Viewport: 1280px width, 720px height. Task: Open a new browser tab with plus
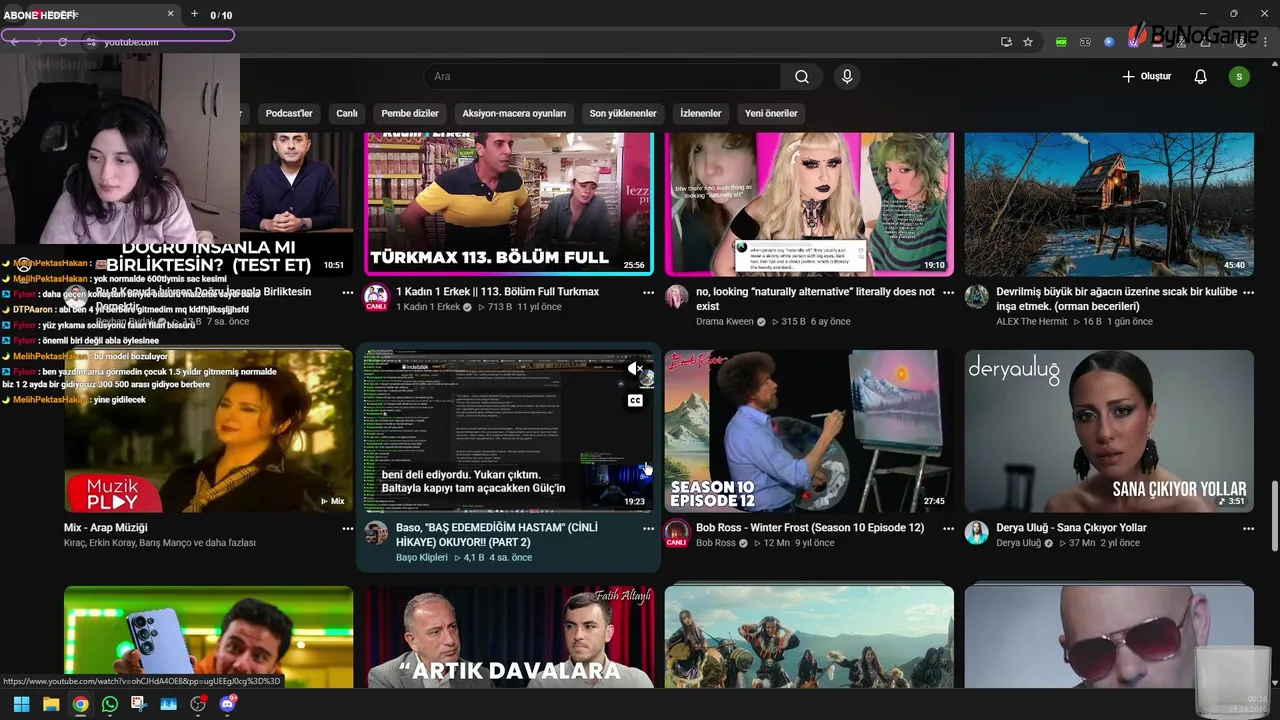[x=194, y=14]
